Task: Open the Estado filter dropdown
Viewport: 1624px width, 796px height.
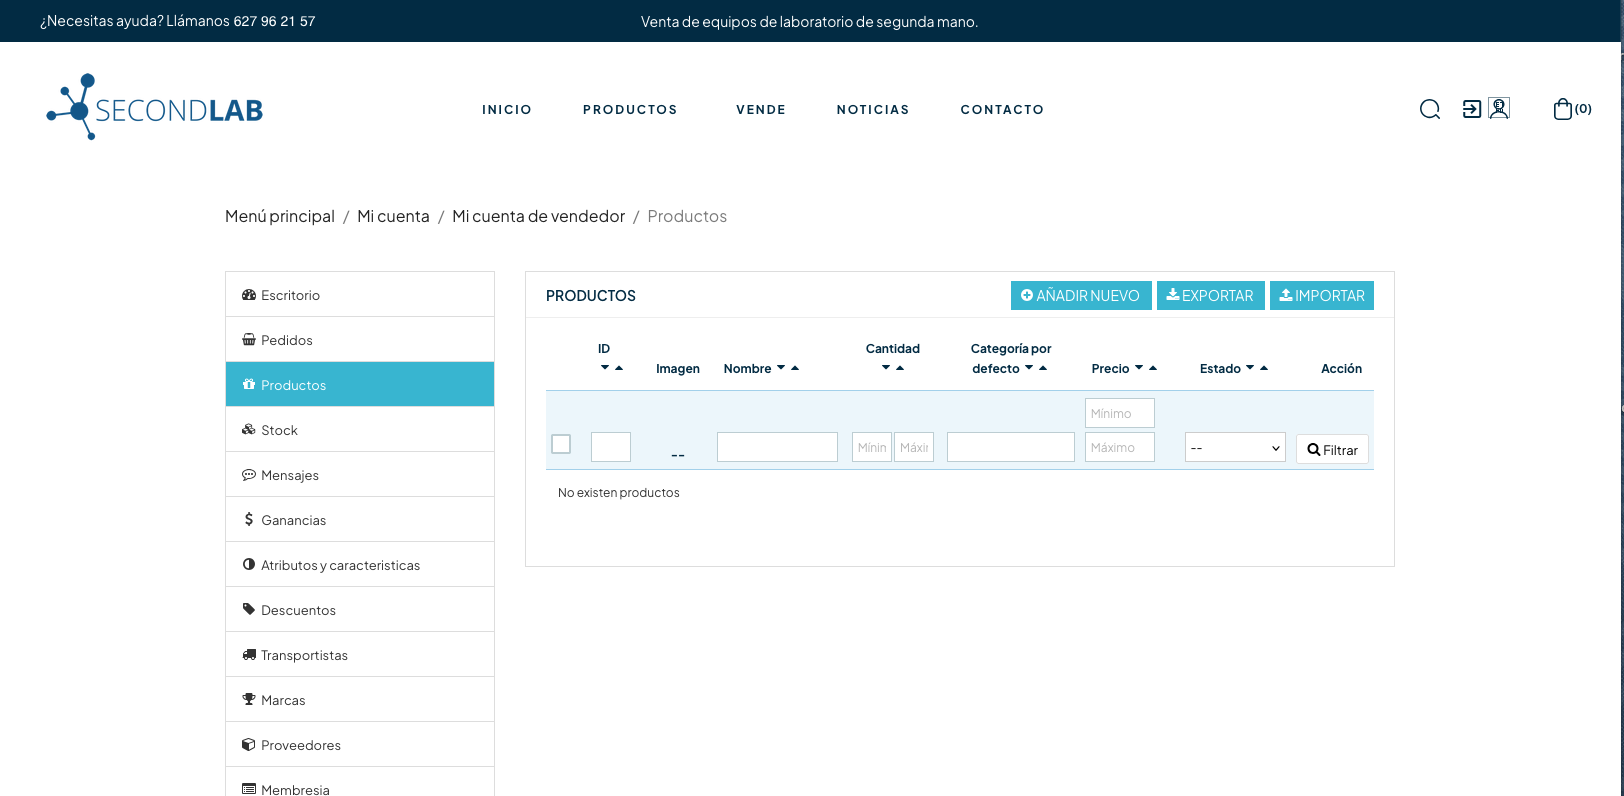Action: 1235,447
